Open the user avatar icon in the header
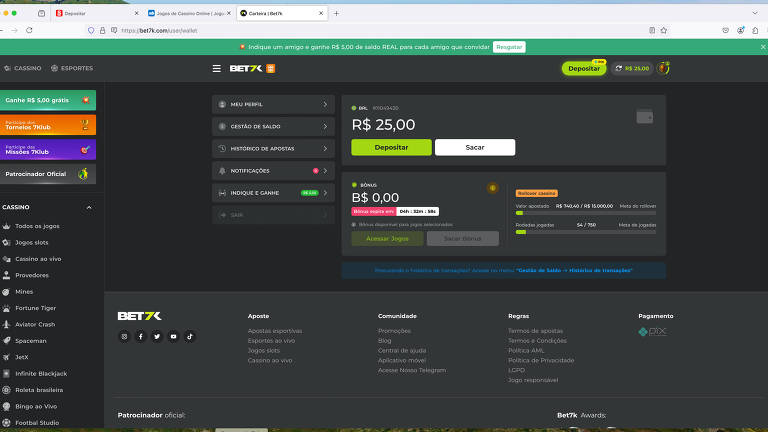The image size is (768, 432). click(x=664, y=68)
